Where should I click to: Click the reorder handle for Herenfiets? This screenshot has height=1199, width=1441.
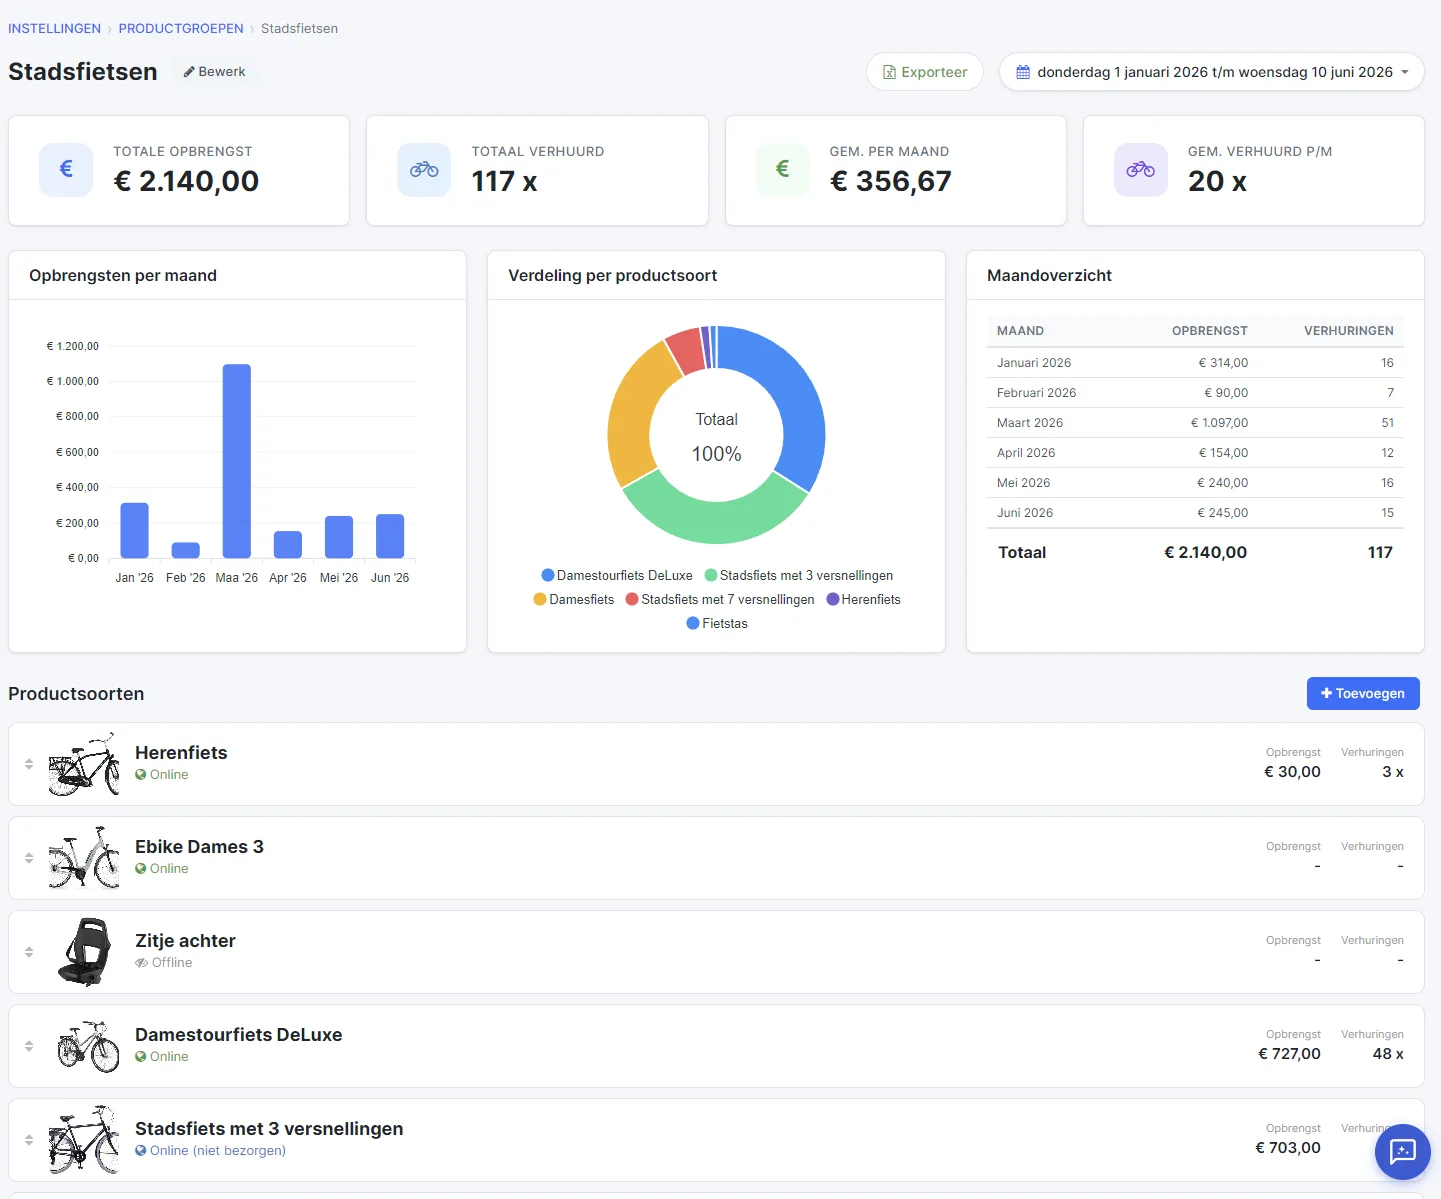click(29, 764)
